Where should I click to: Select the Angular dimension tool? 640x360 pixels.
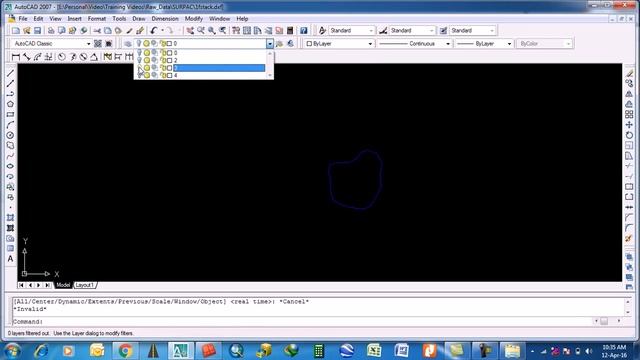pyautogui.click(x=94, y=57)
